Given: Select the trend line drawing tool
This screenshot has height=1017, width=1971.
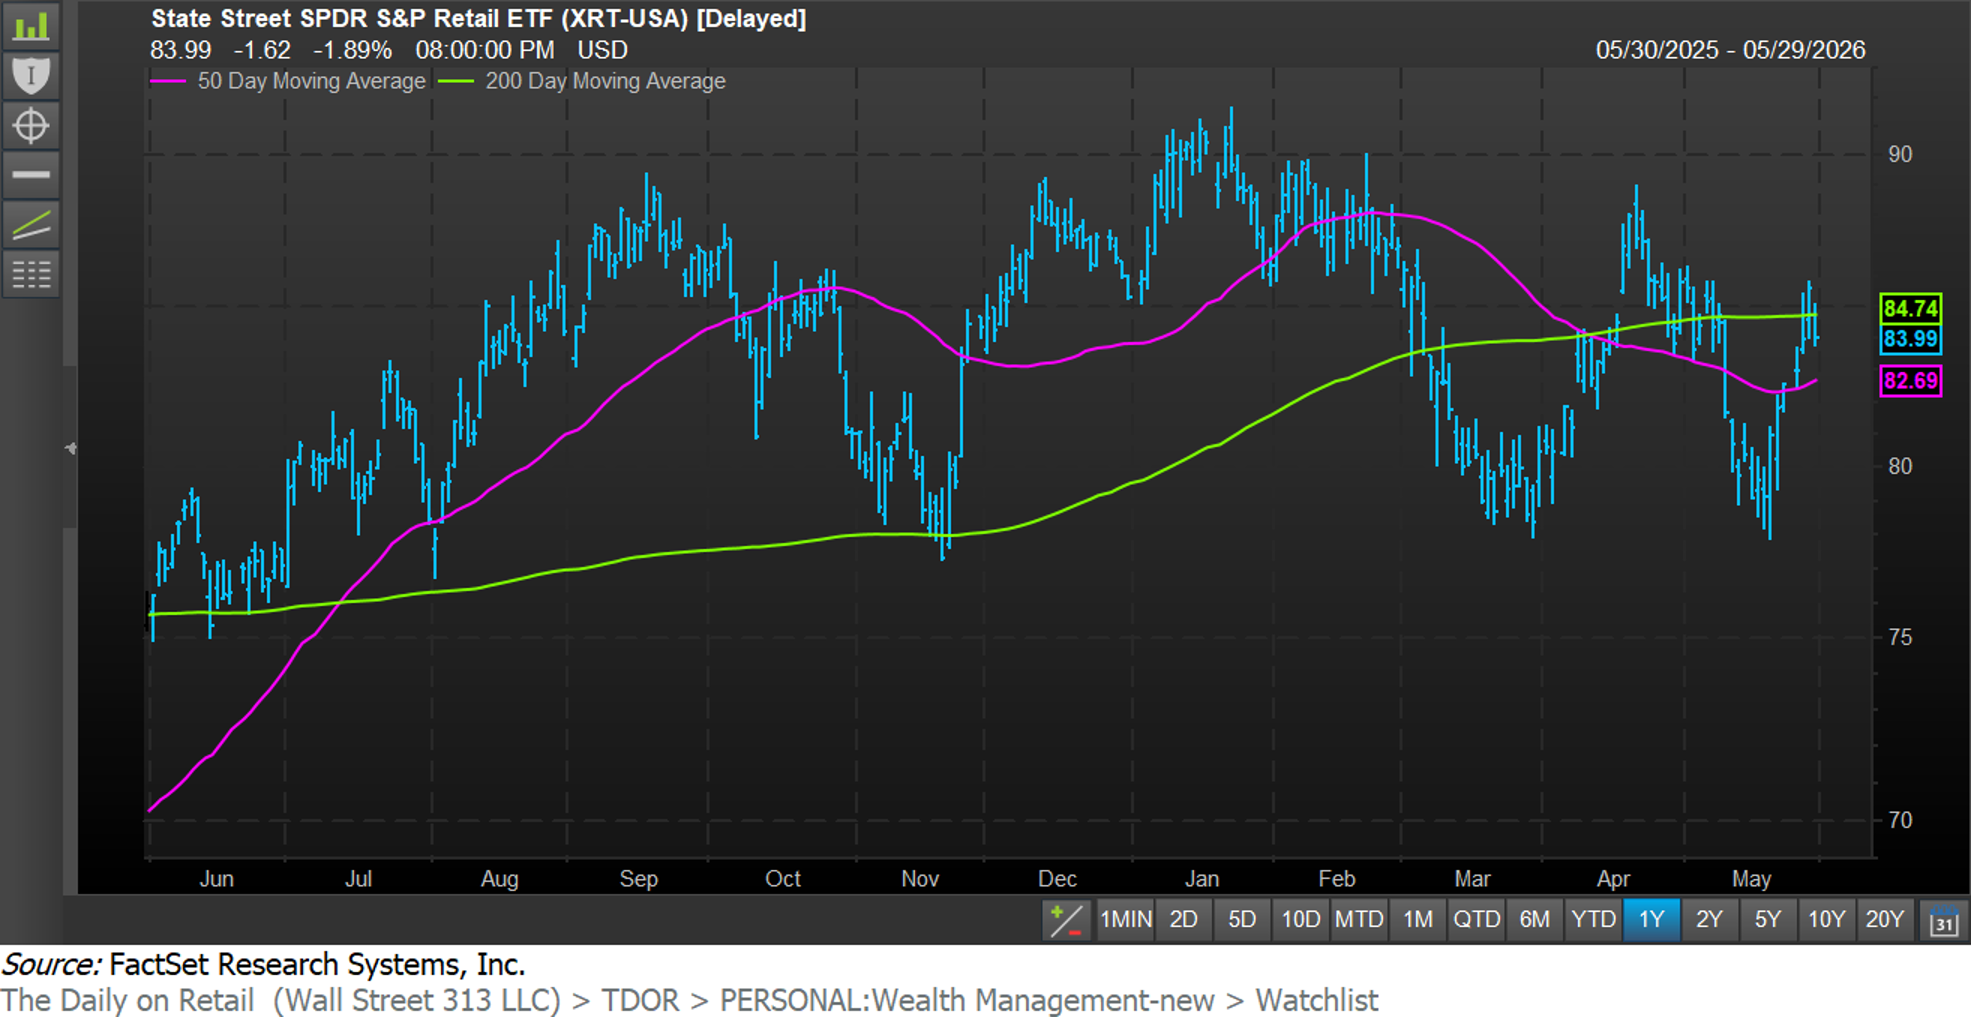Looking at the screenshot, I should (31, 224).
